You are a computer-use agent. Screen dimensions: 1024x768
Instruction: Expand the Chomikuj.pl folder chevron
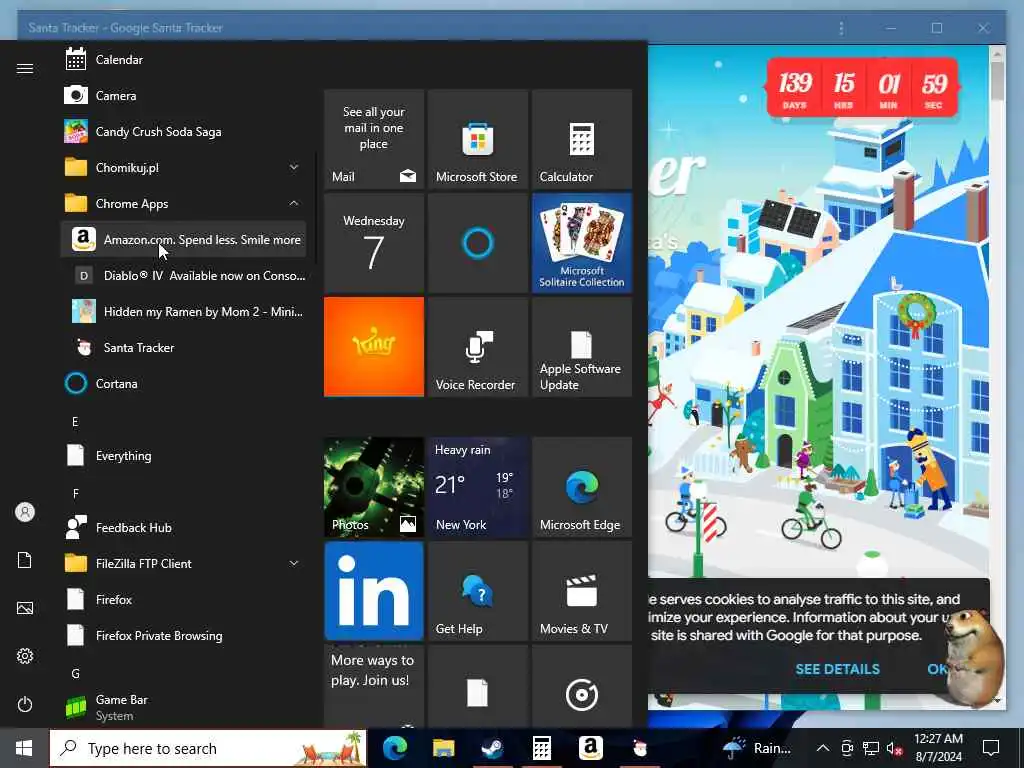pos(294,167)
